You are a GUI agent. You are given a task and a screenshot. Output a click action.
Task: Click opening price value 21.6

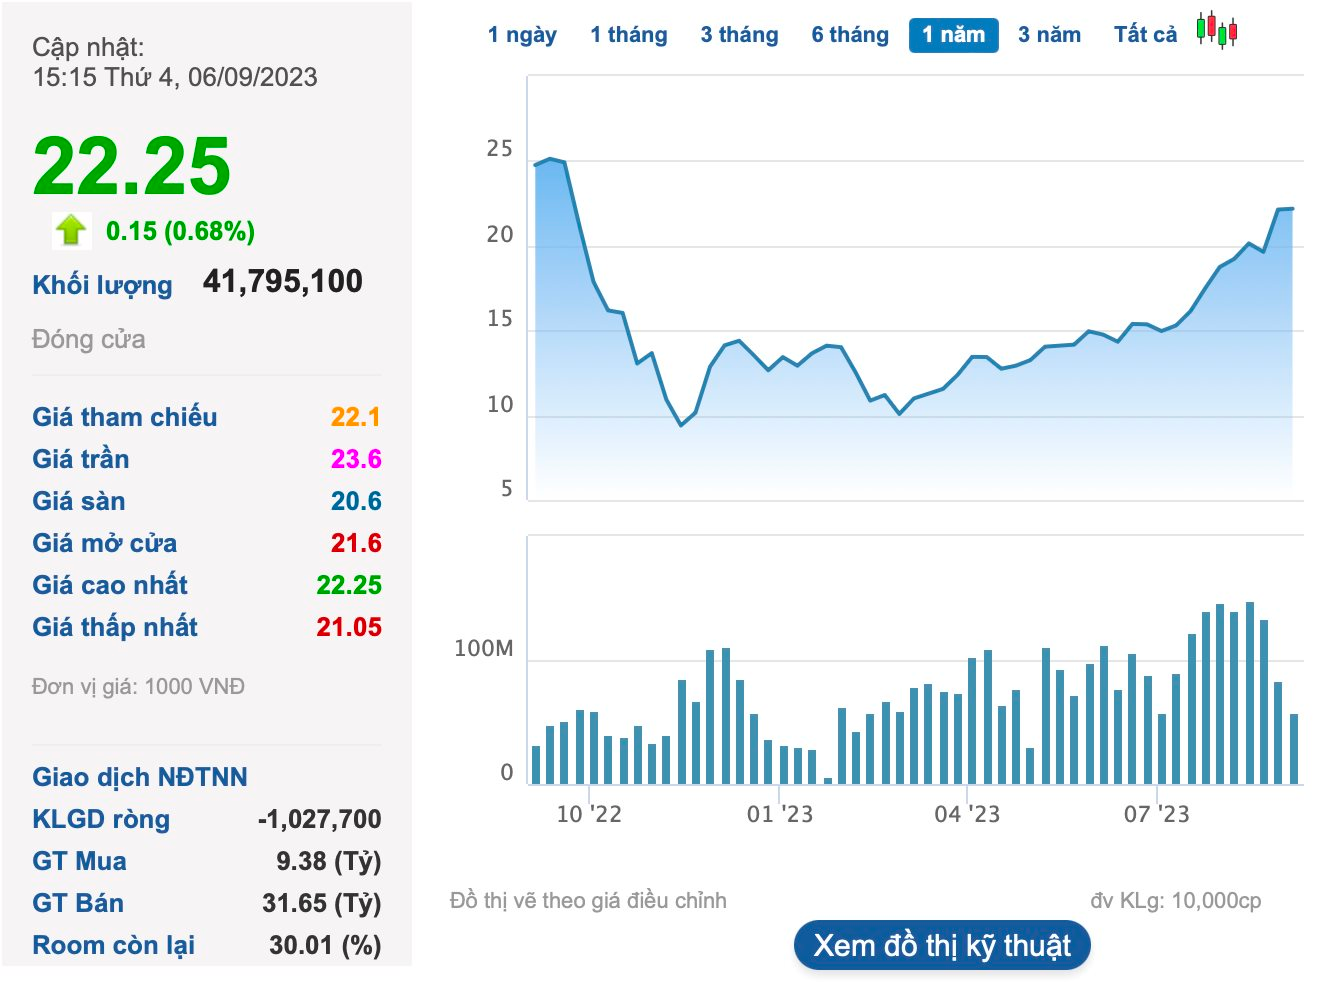tap(356, 543)
